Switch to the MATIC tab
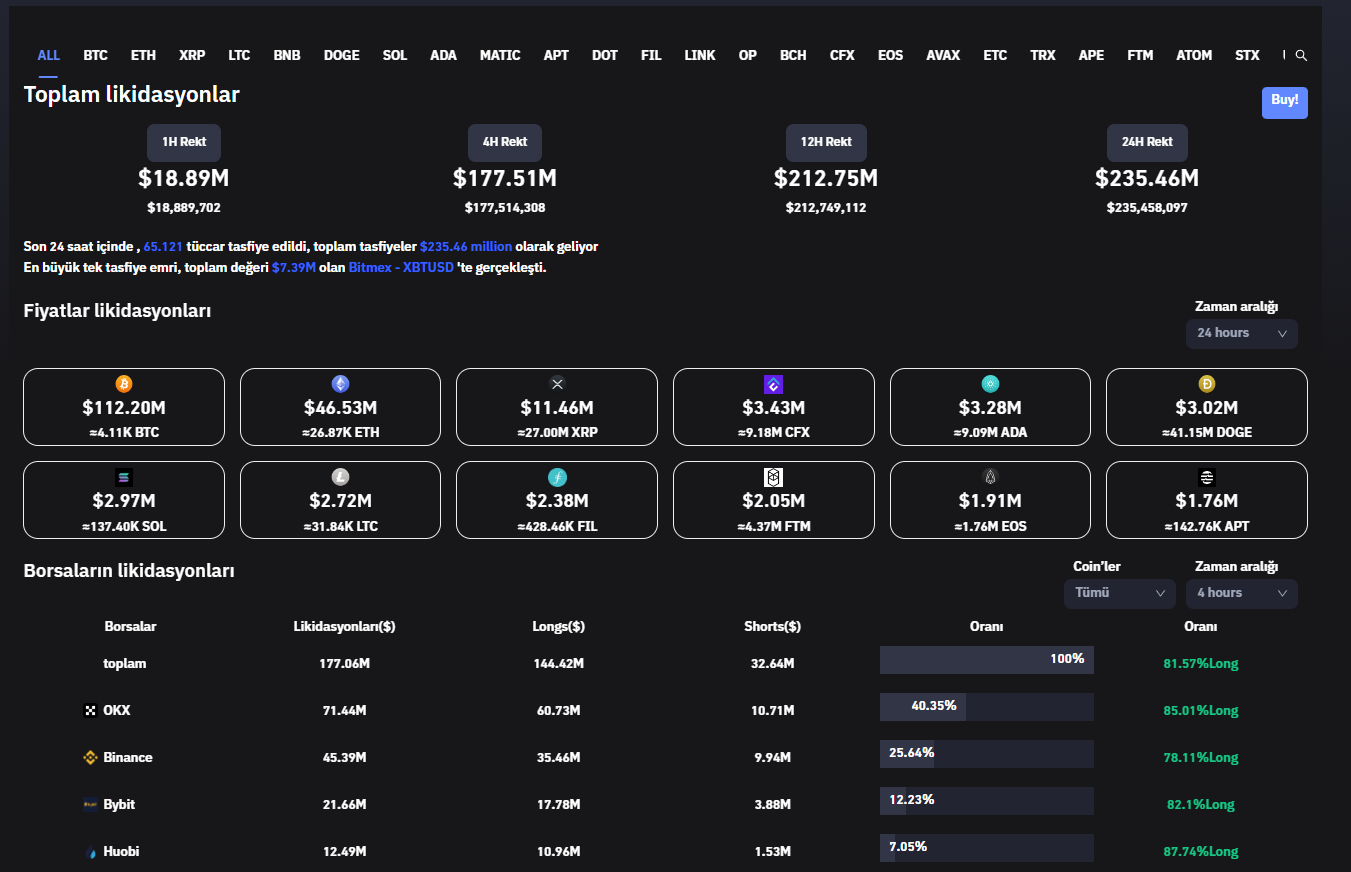The image size is (1351, 872). [500, 56]
